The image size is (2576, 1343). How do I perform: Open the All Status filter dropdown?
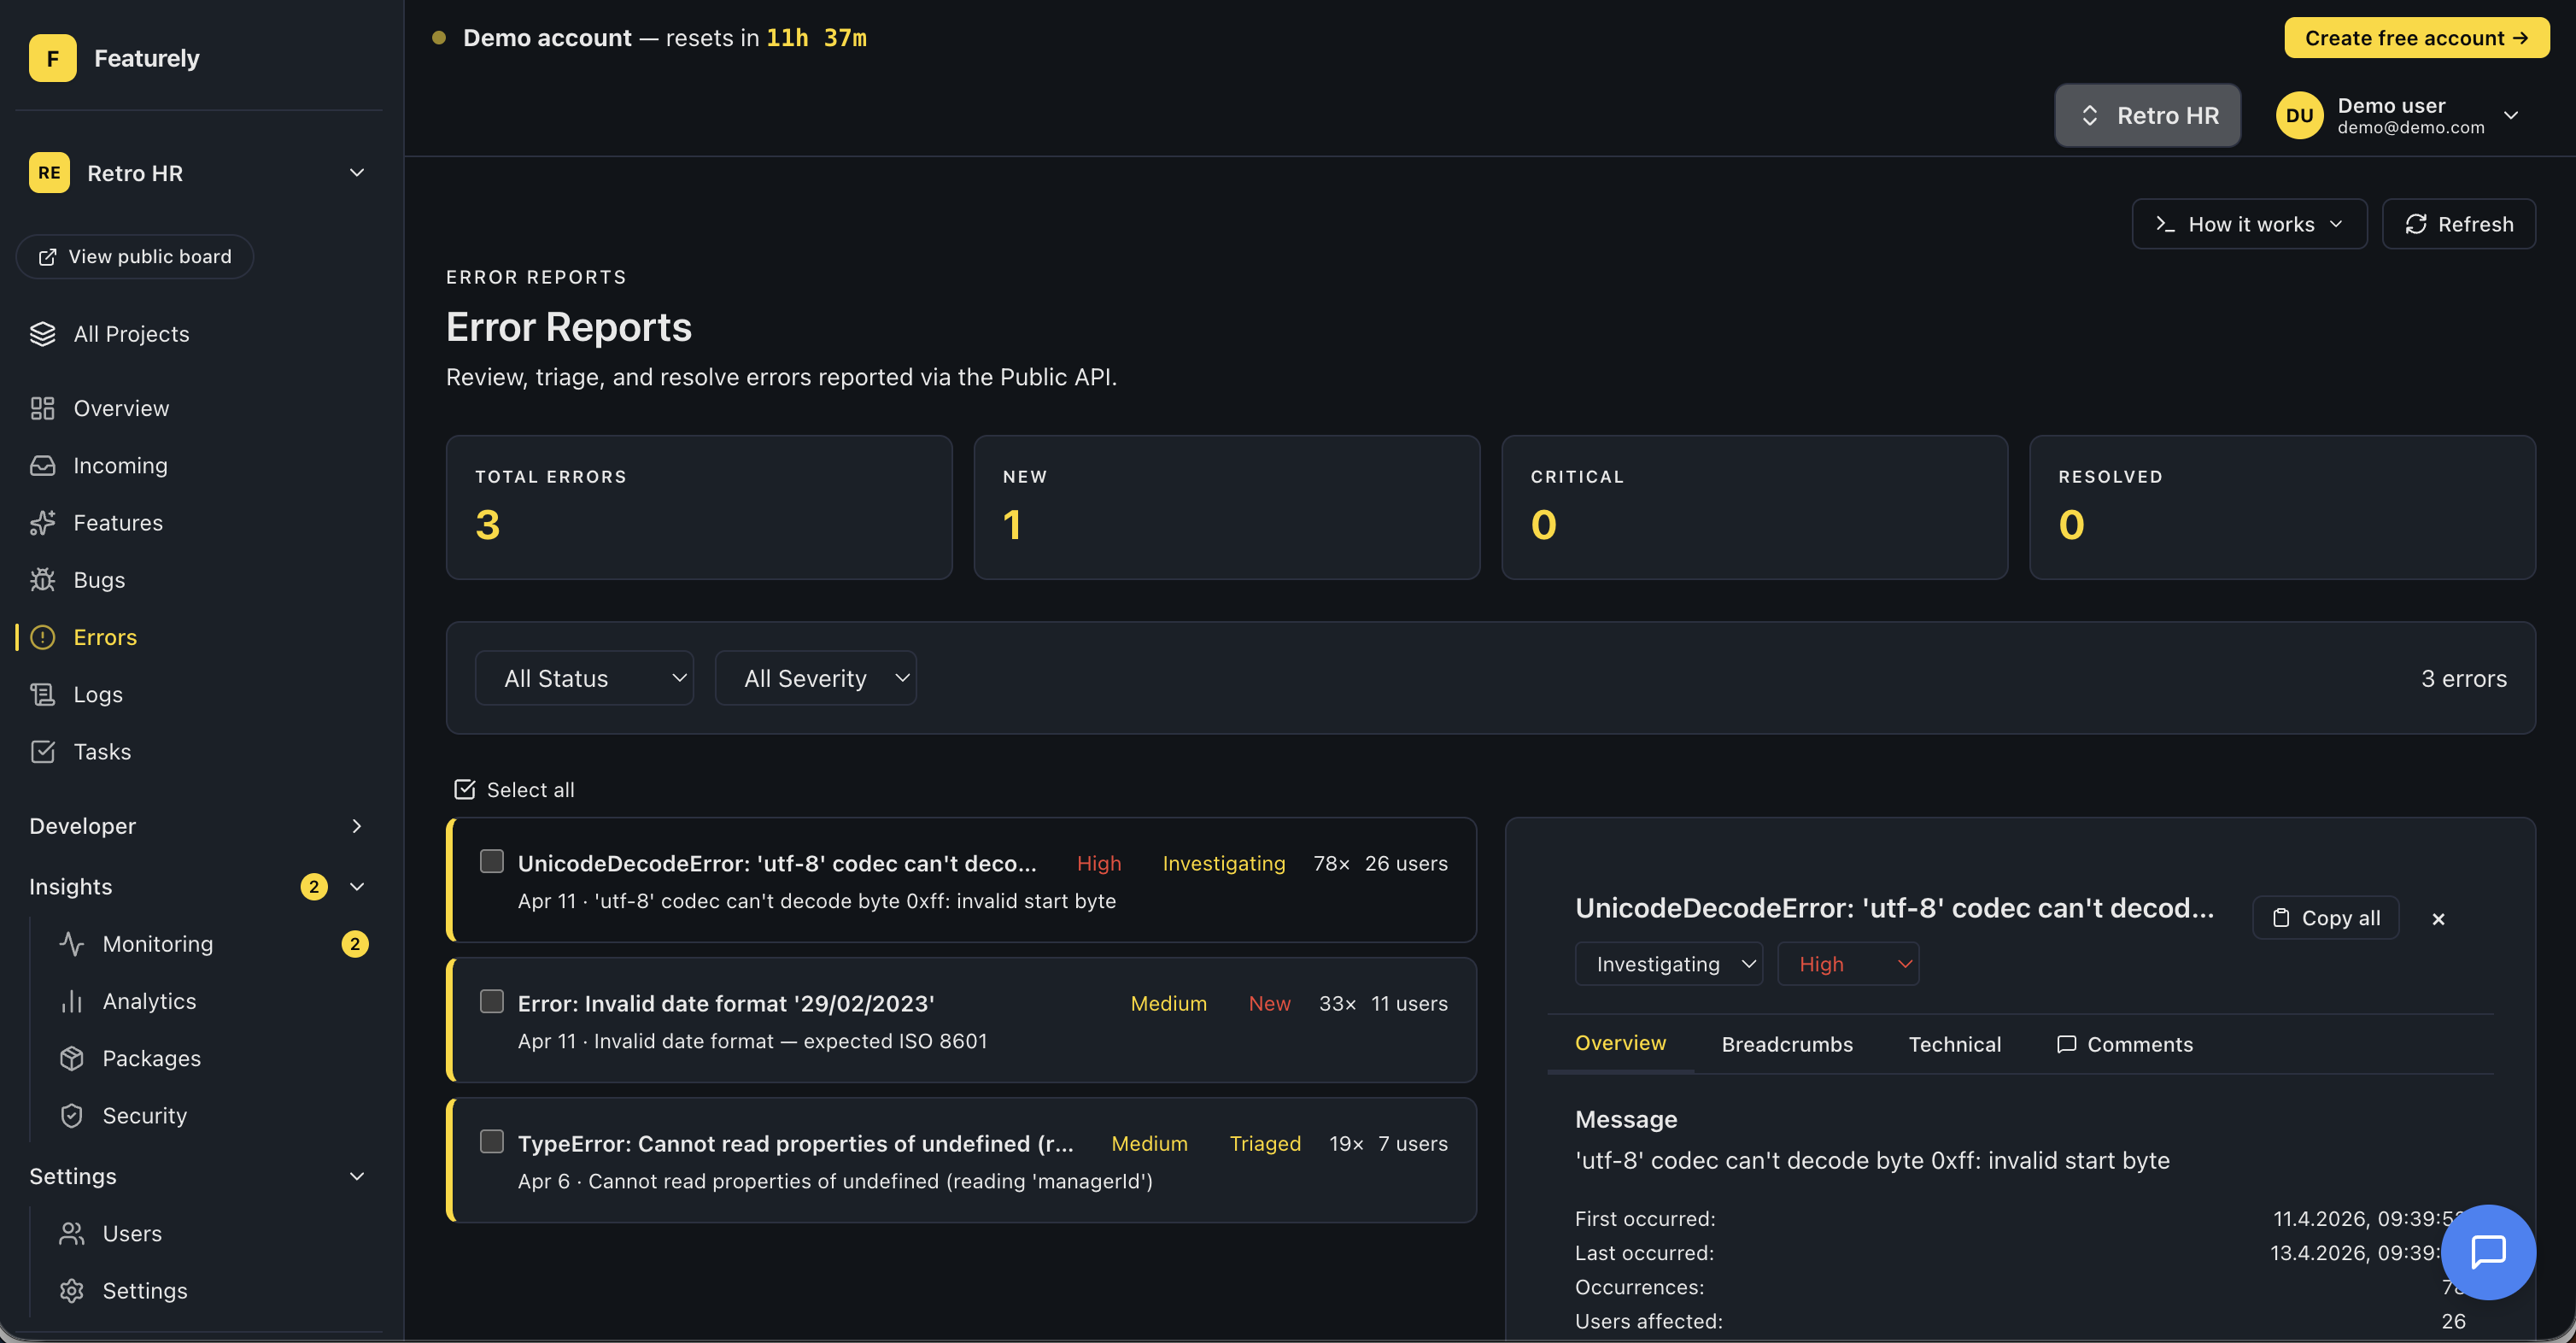[x=584, y=678]
